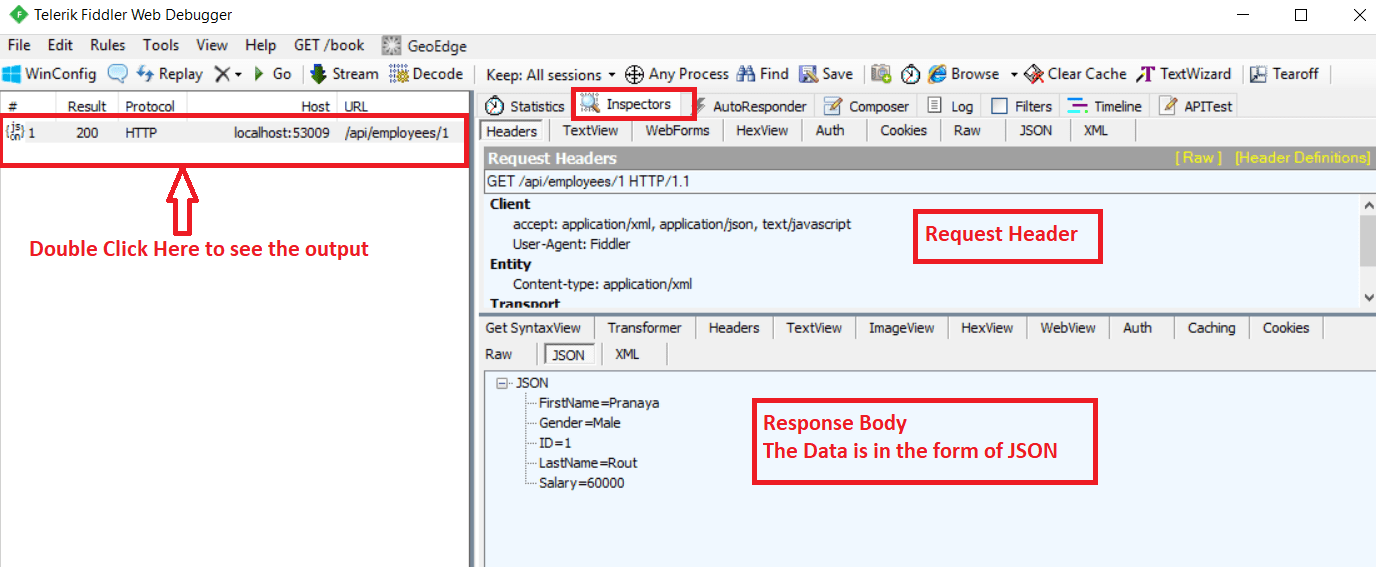
Task: Switch to the Statistics tab
Action: coord(525,106)
